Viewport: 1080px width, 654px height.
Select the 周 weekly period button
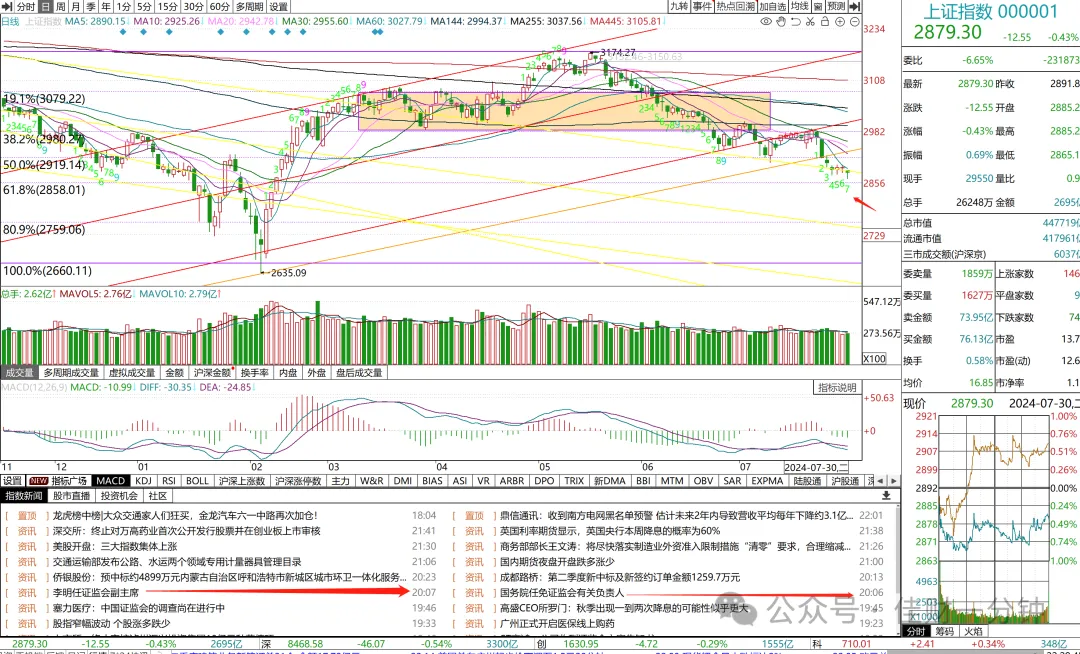[x=61, y=6]
